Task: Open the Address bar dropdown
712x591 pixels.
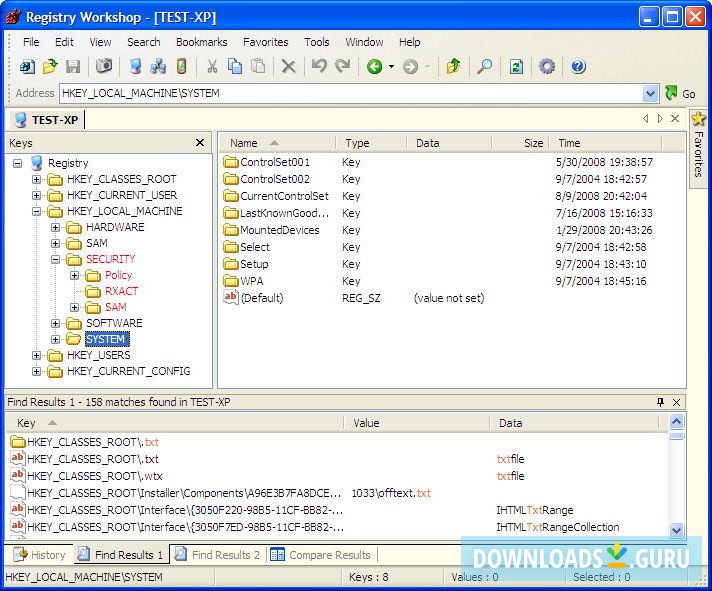Action: tap(651, 93)
